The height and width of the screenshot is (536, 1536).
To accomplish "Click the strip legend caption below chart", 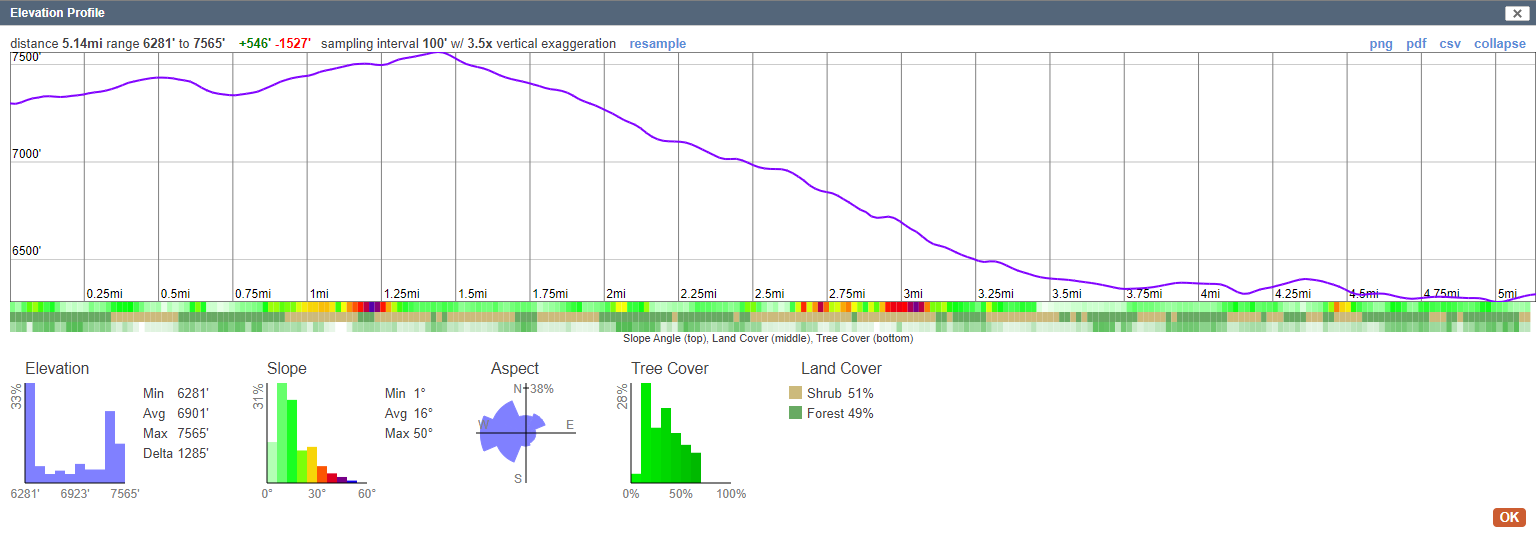I will tap(768, 338).
